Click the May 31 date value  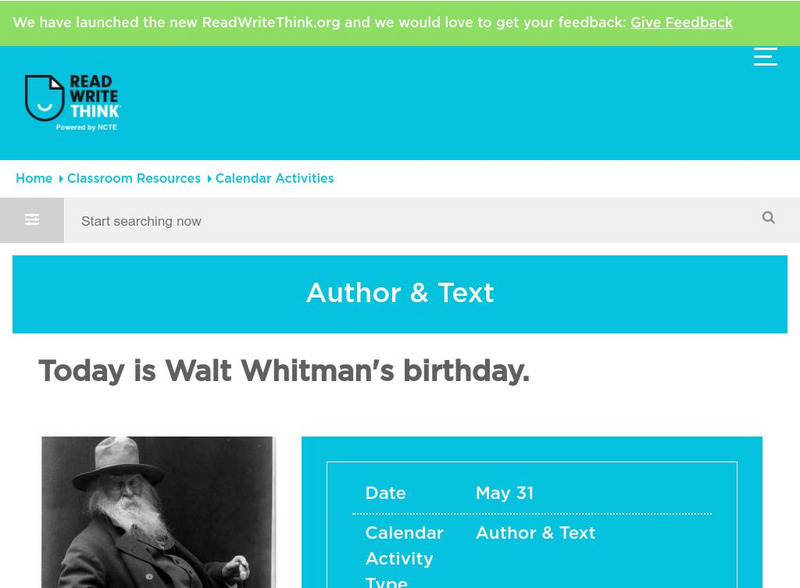[504, 493]
